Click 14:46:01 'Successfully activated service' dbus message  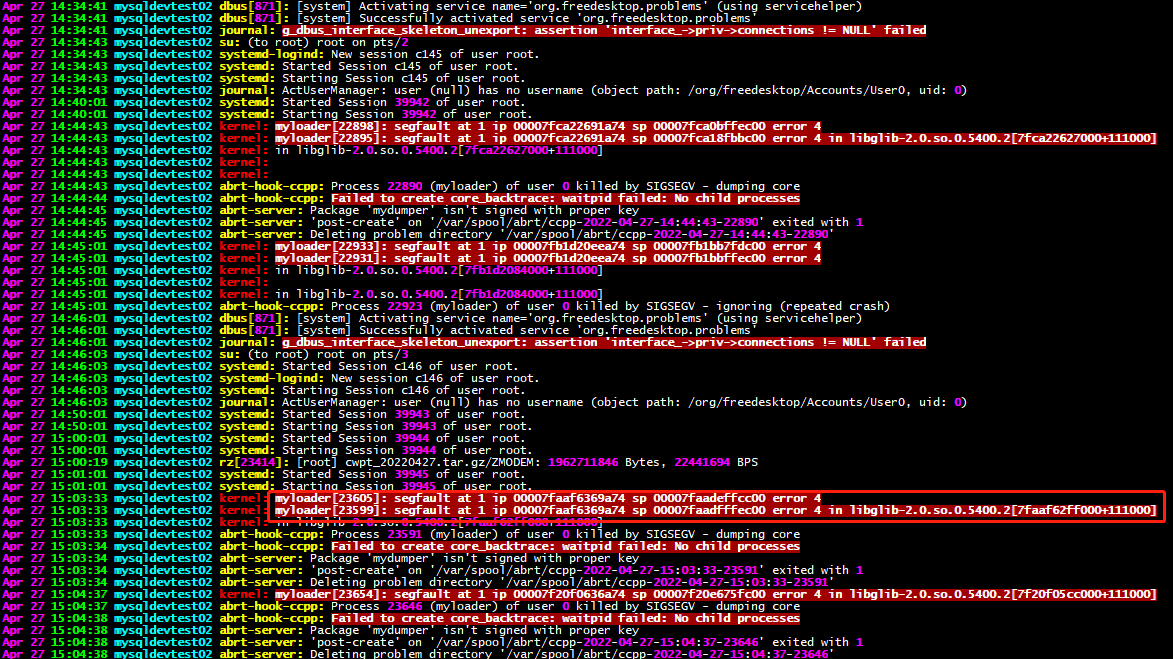coord(527,330)
